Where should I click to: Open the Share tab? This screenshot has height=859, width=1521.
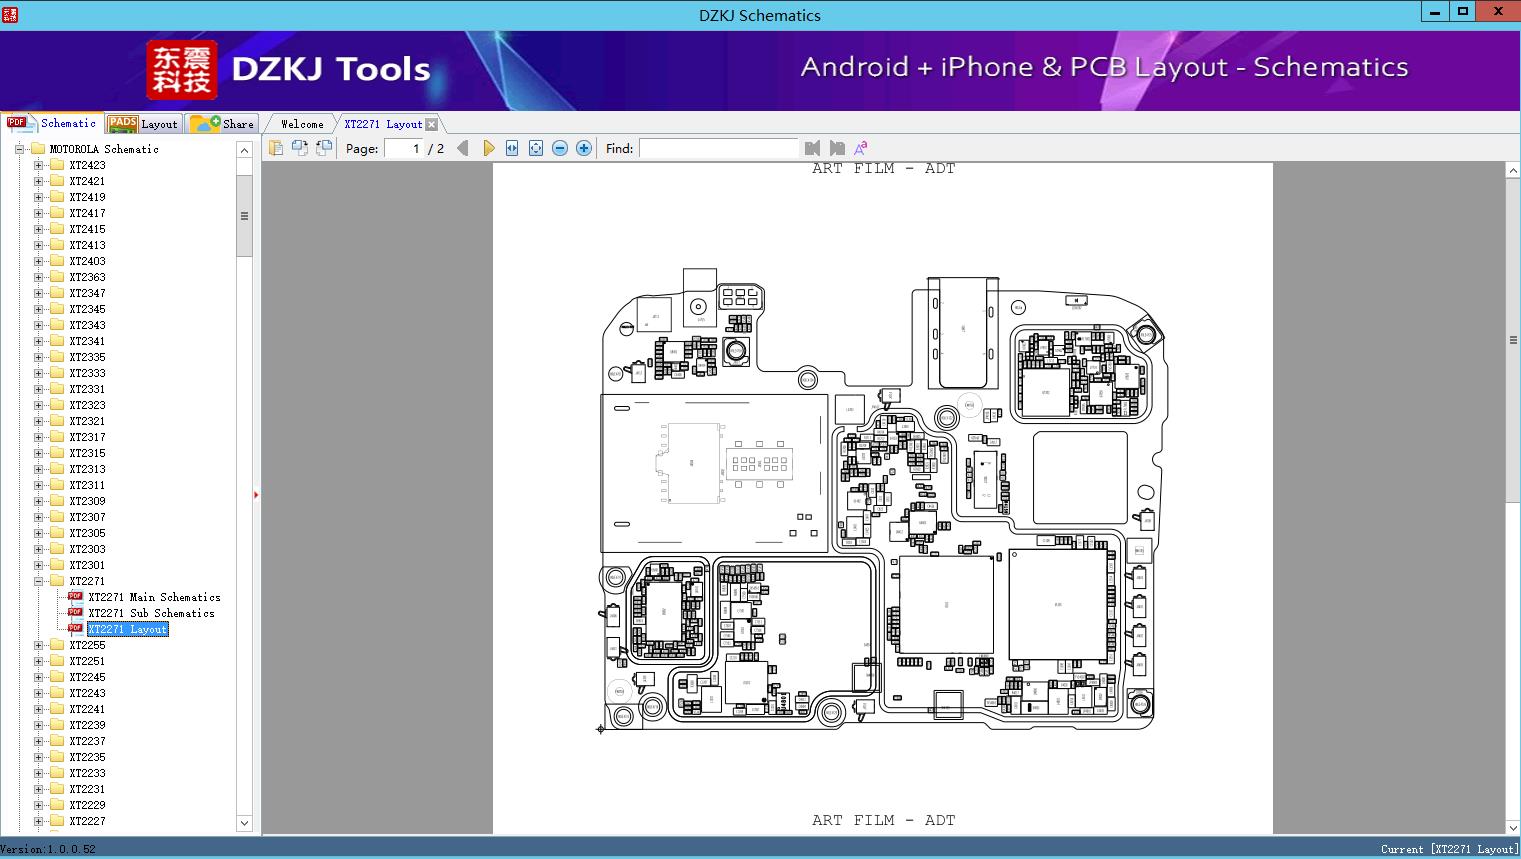(x=223, y=124)
